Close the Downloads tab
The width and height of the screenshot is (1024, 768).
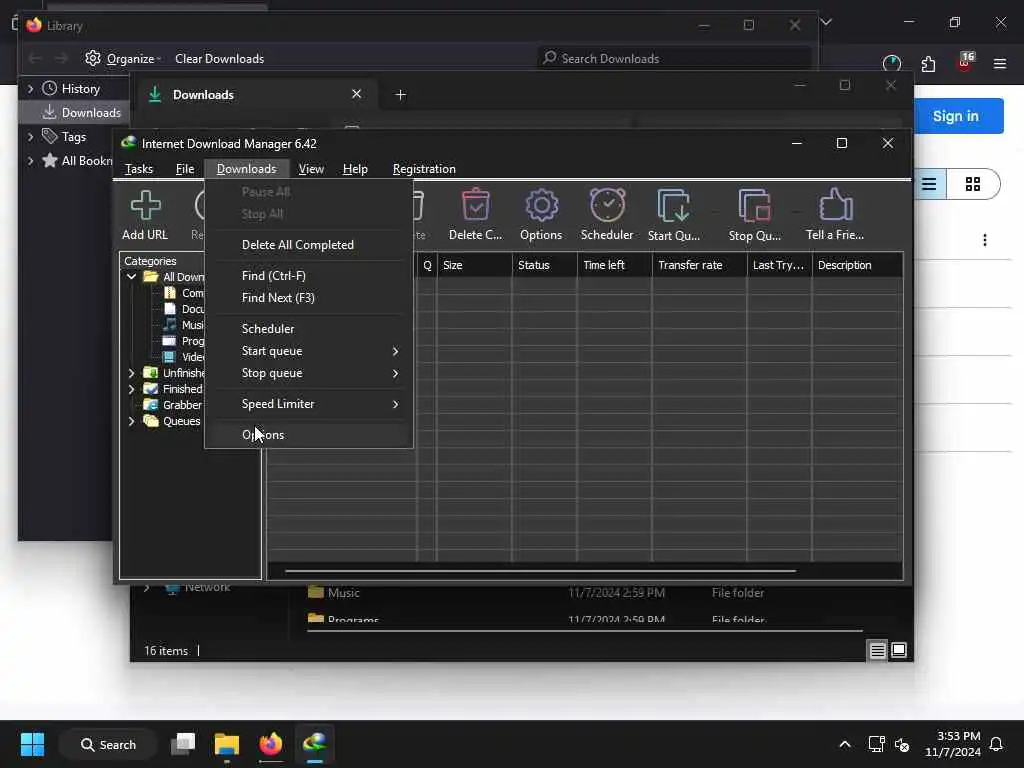pyautogui.click(x=357, y=94)
